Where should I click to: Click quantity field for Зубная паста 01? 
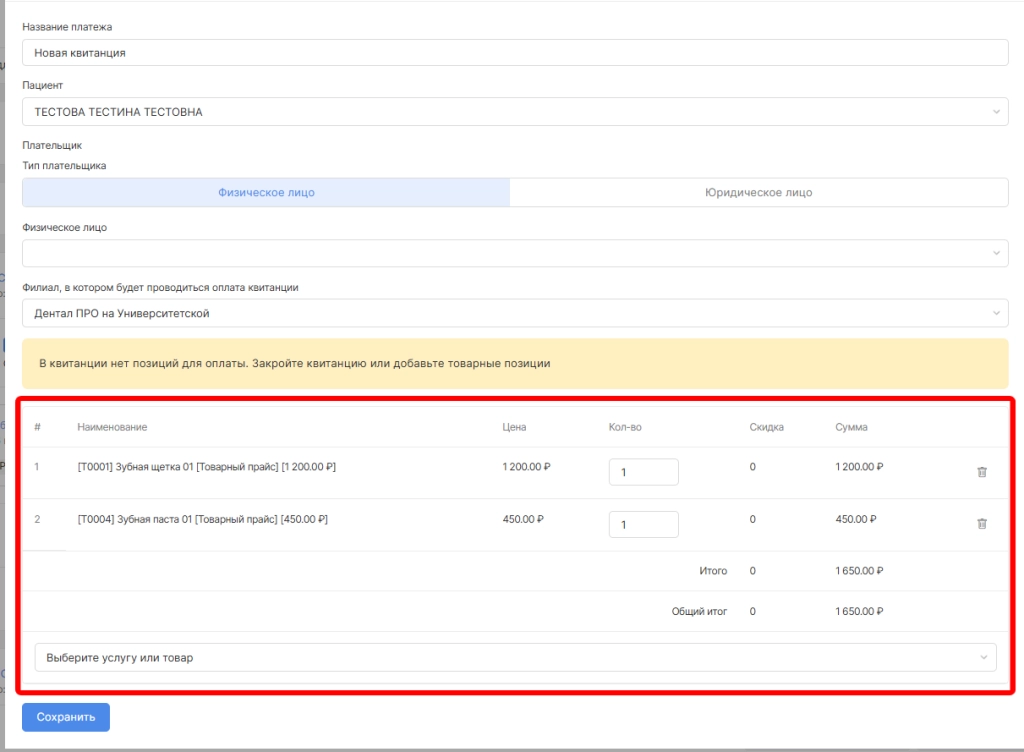pos(643,524)
